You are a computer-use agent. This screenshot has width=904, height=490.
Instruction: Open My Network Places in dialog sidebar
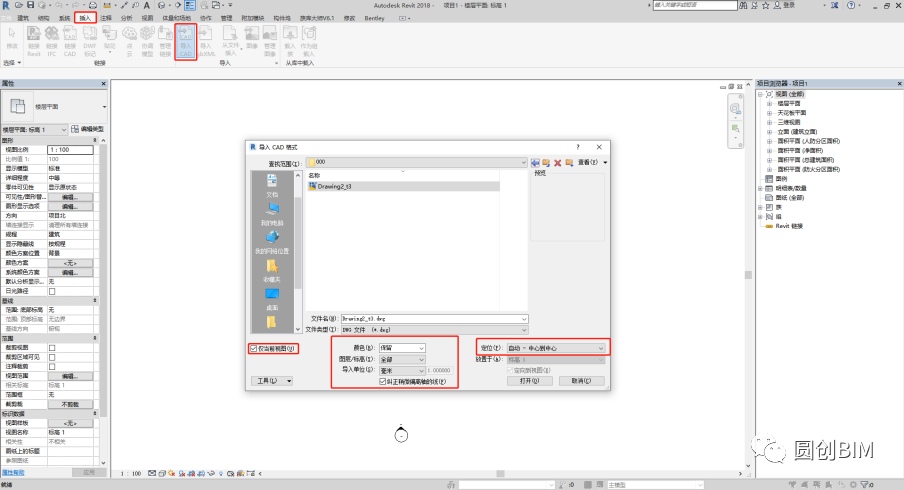pos(272,242)
